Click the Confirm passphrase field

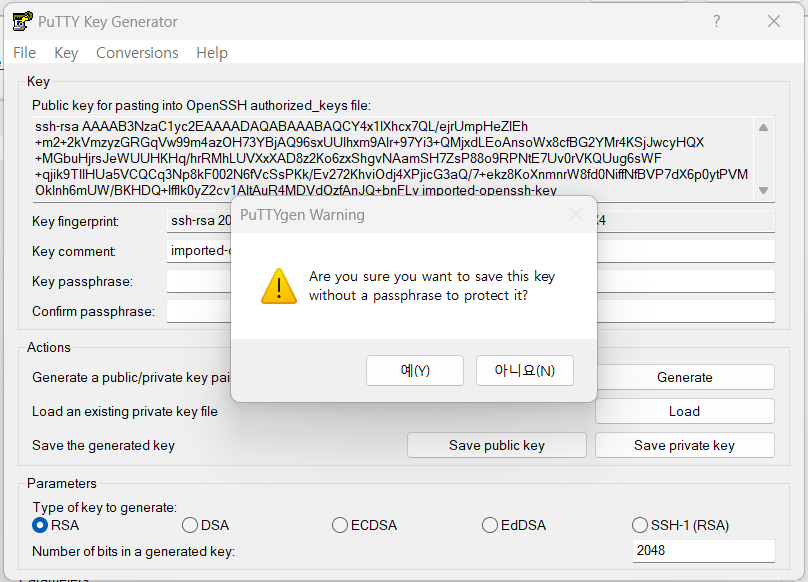coord(470,311)
